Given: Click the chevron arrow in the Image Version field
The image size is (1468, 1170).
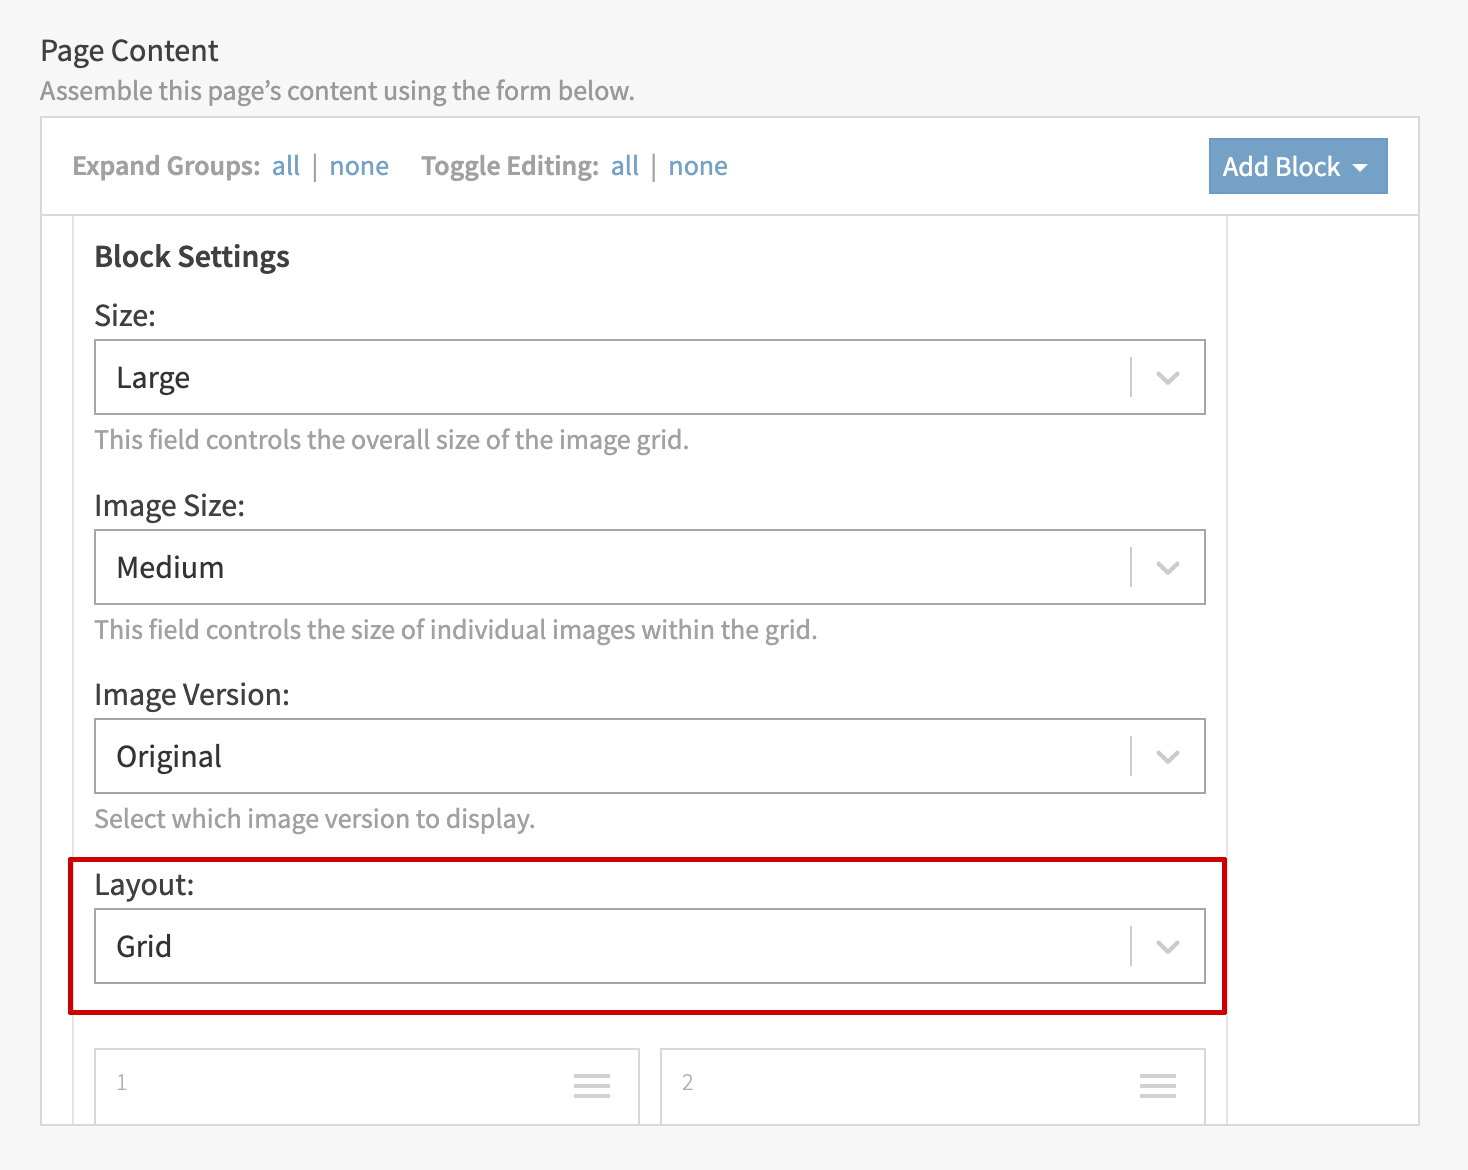Looking at the screenshot, I should (x=1167, y=757).
